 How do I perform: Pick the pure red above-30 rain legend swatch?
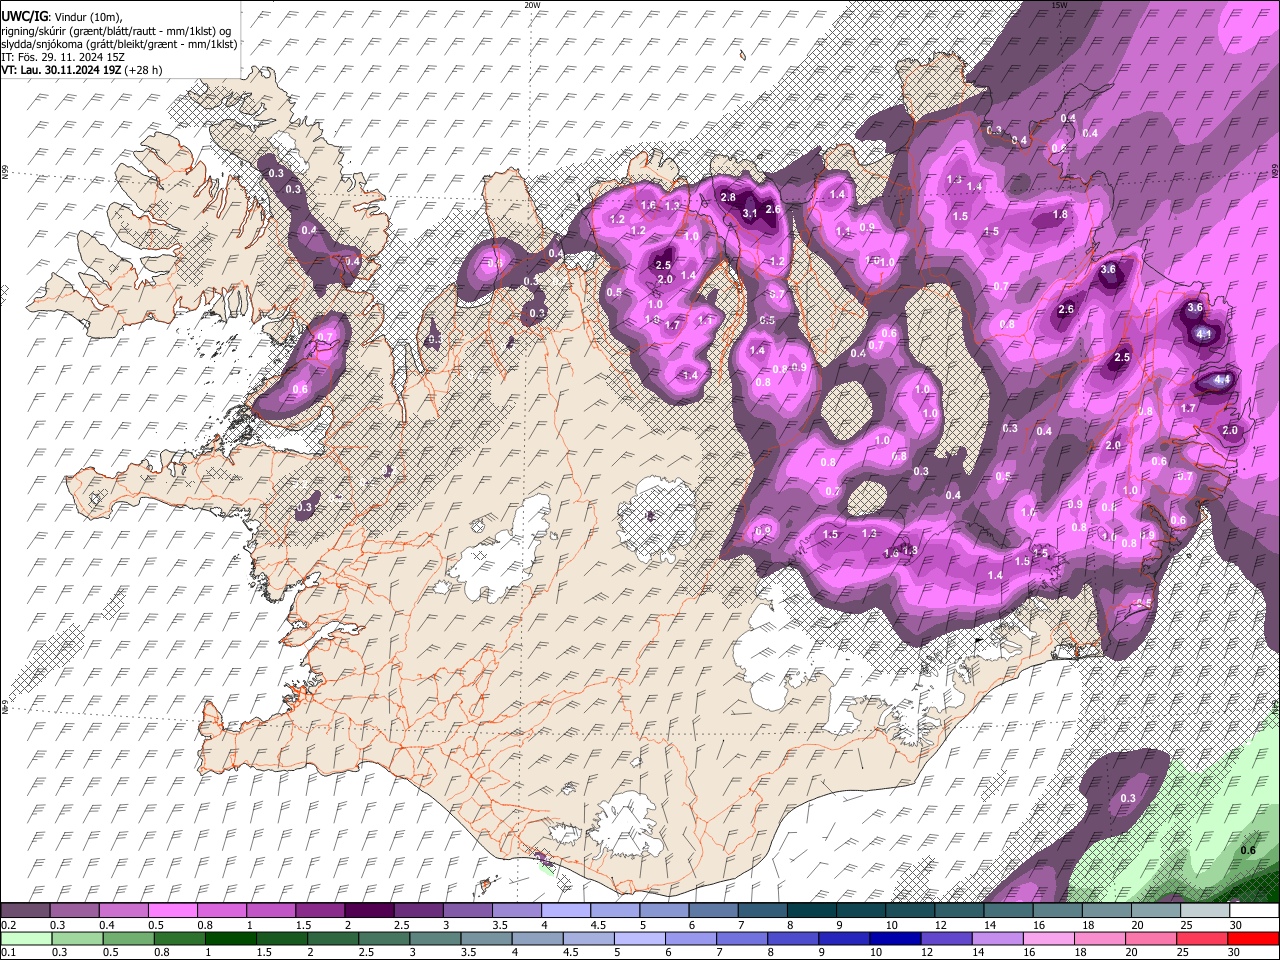[x=1254, y=938]
